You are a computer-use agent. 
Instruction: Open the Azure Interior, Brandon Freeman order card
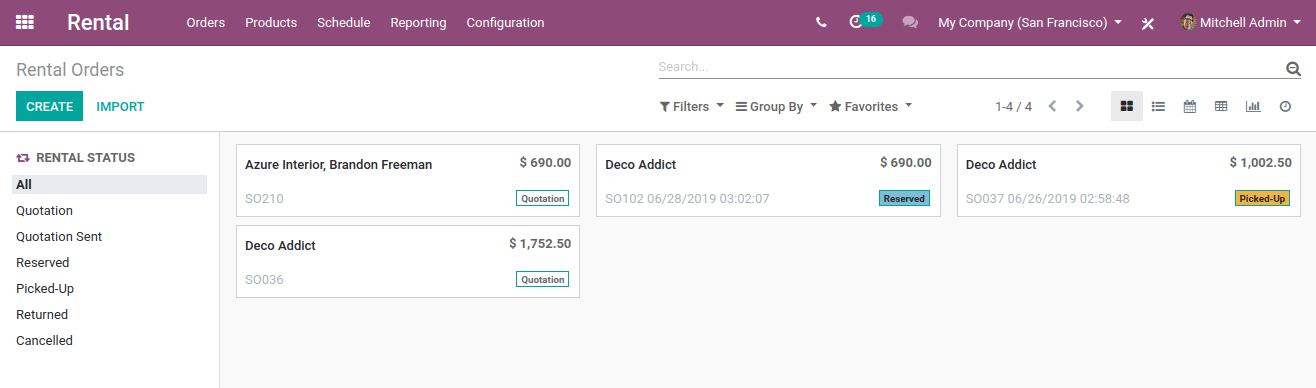pos(408,180)
